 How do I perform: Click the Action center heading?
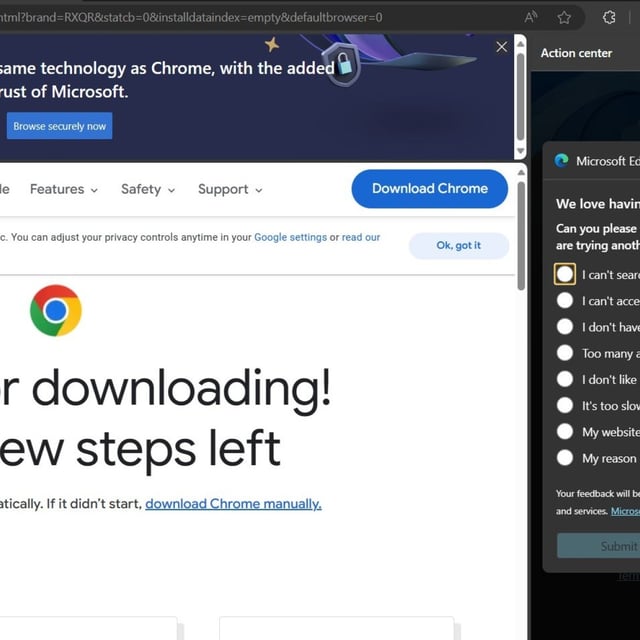[576, 53]
